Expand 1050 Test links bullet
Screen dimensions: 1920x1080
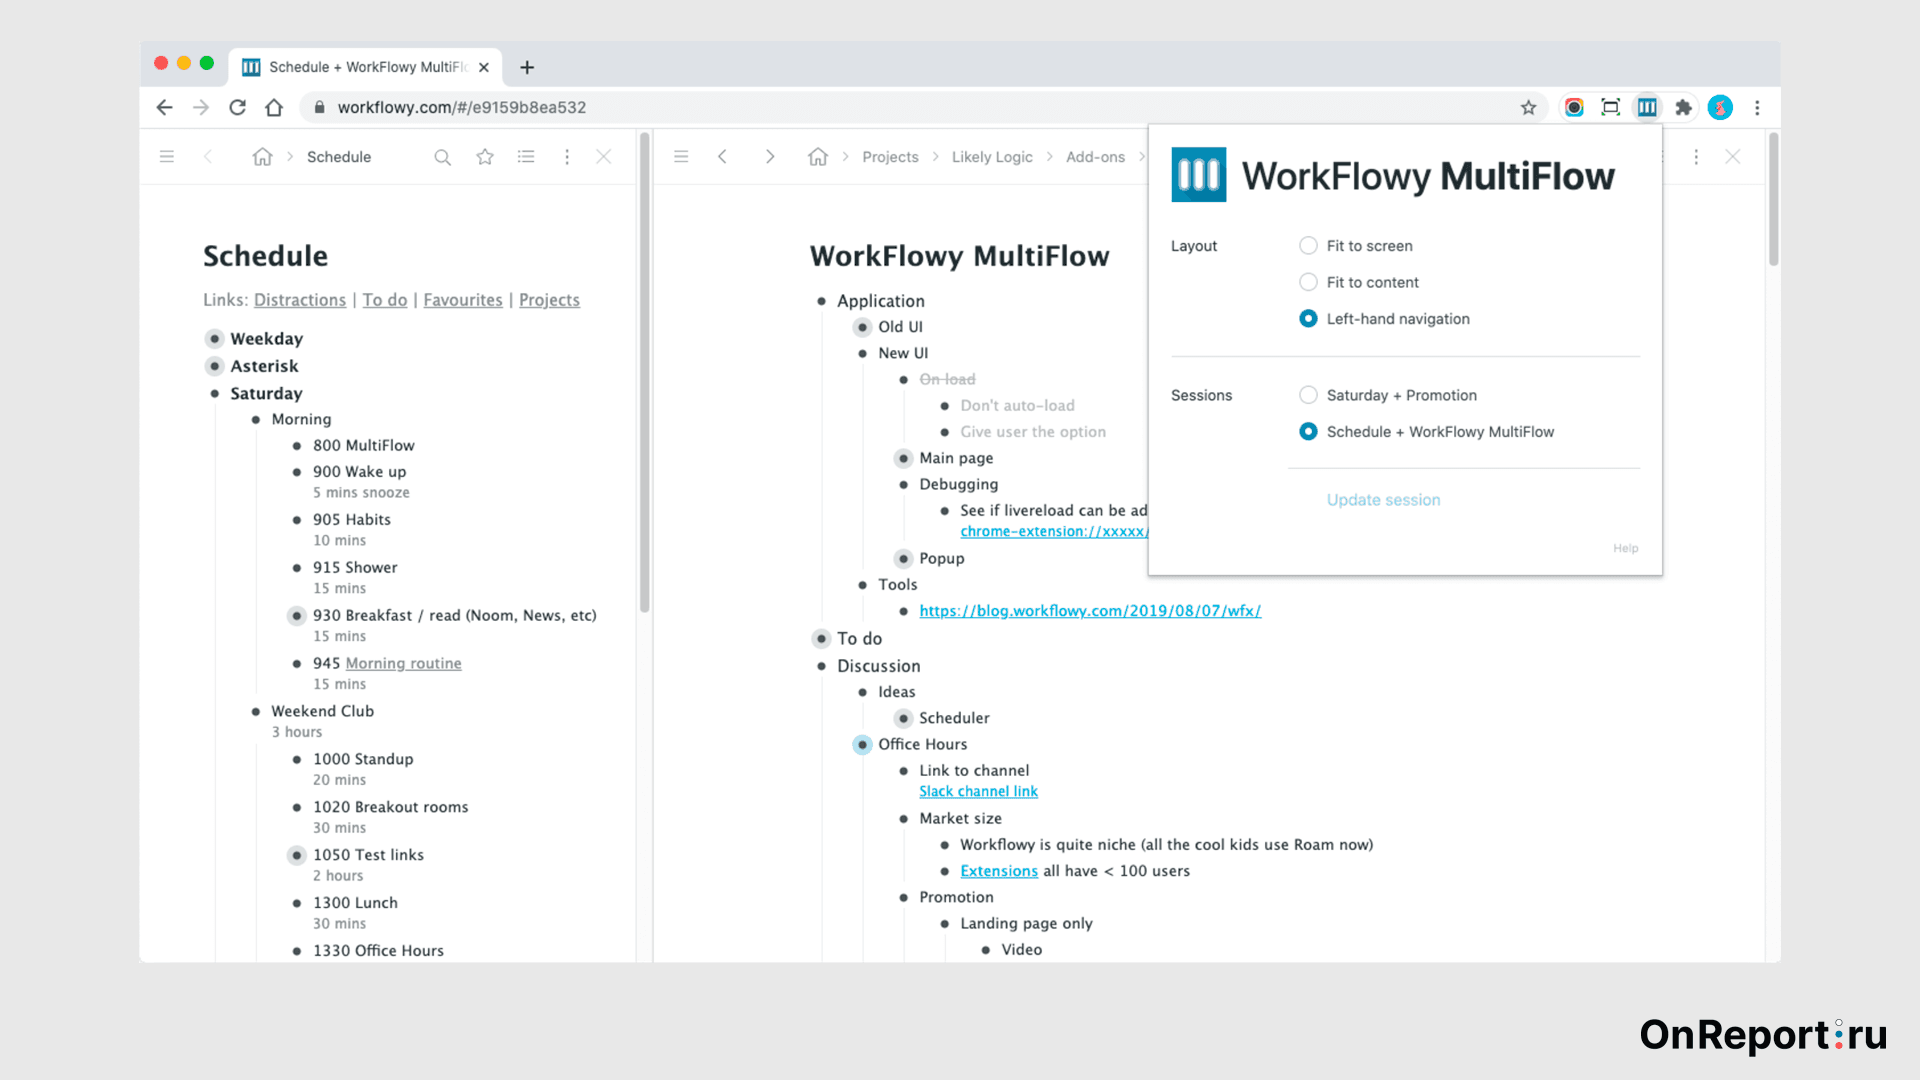tap(297, 855)
